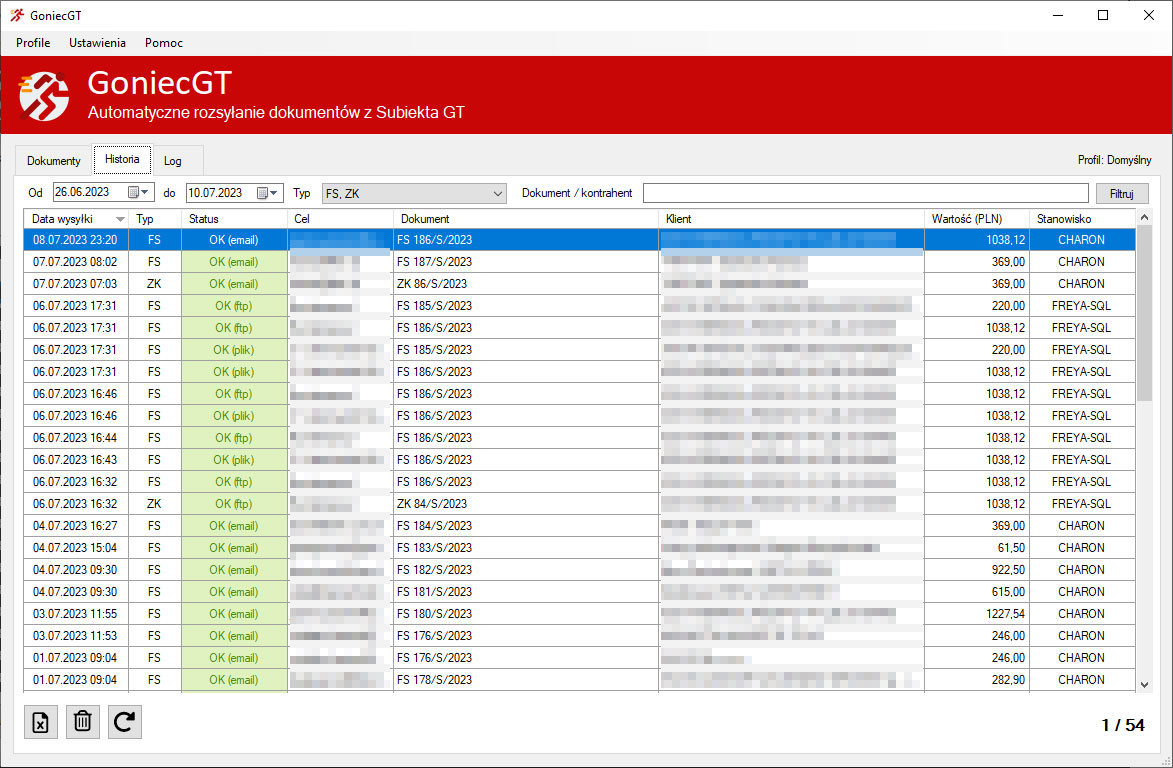This screenshot has height=768, width=1173.
Task: Click the 1 / 54 page counter
Action: (x=1123, y=725)
